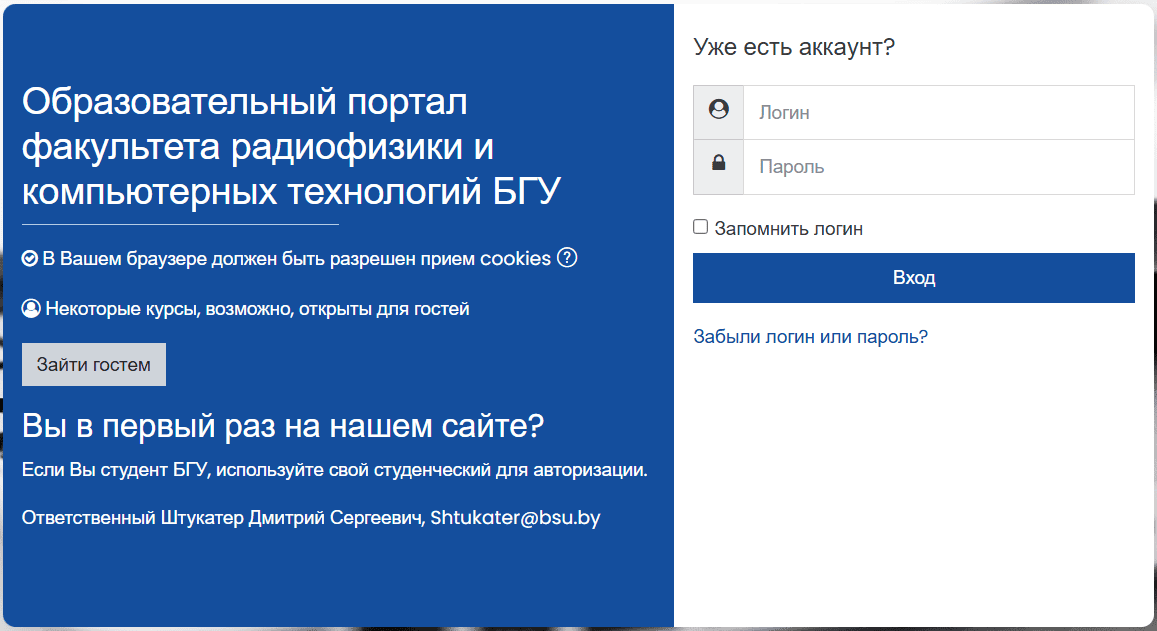
Task: Enable the Запомнить логин checkbox
Action: coord(700,227)
